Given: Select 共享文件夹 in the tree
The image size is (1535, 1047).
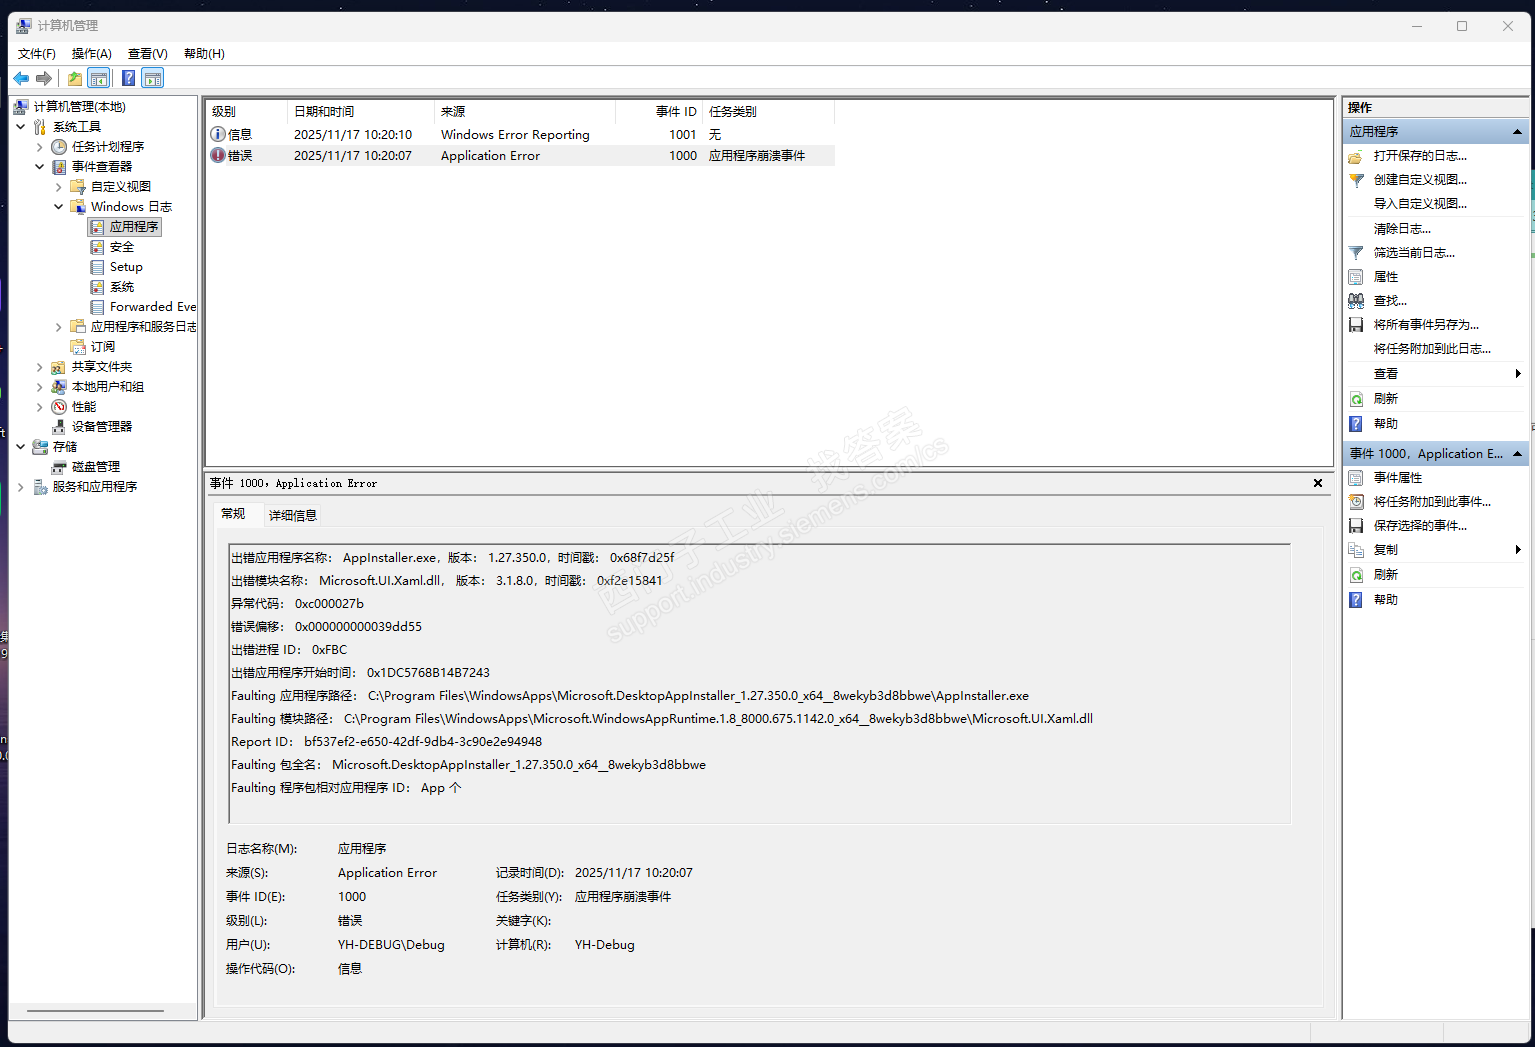Looking at the screenshot, I should (x=102, y=367).
